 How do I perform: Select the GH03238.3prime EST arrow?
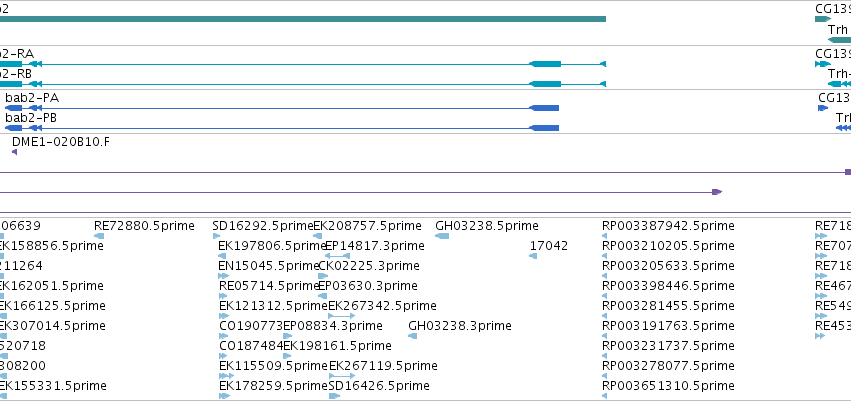coord(412,336)
